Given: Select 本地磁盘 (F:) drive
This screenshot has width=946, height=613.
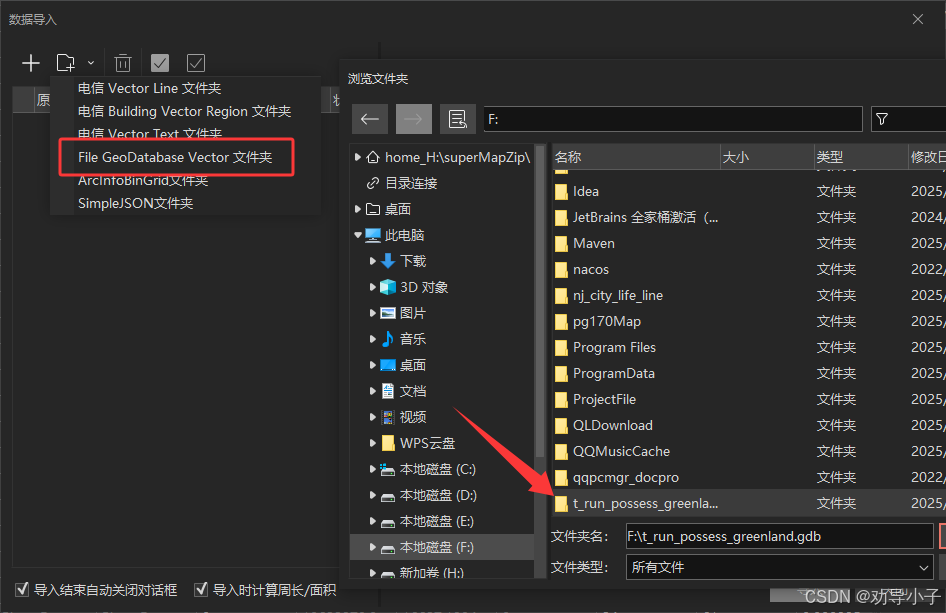Looking at the screenshot, I should [x=437, y=547].
